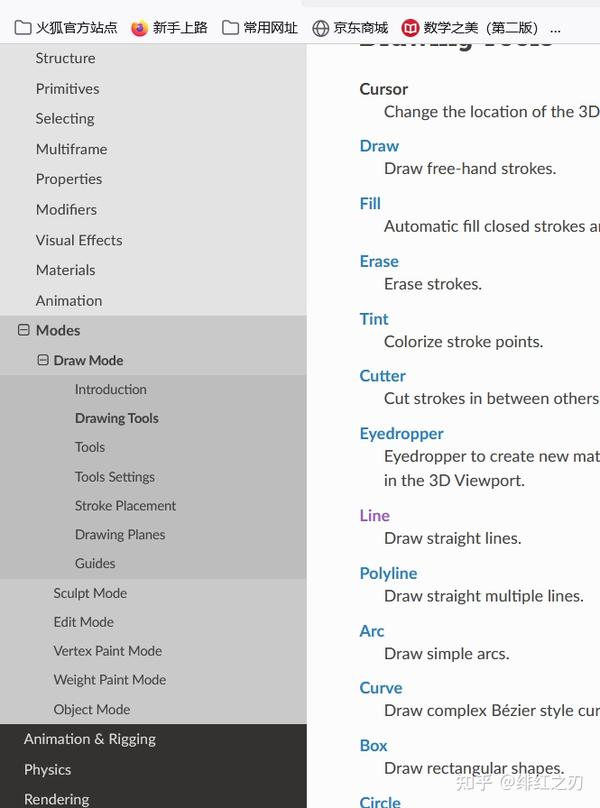Open the 火狐官方站点 bookmark folder icon

23,28
